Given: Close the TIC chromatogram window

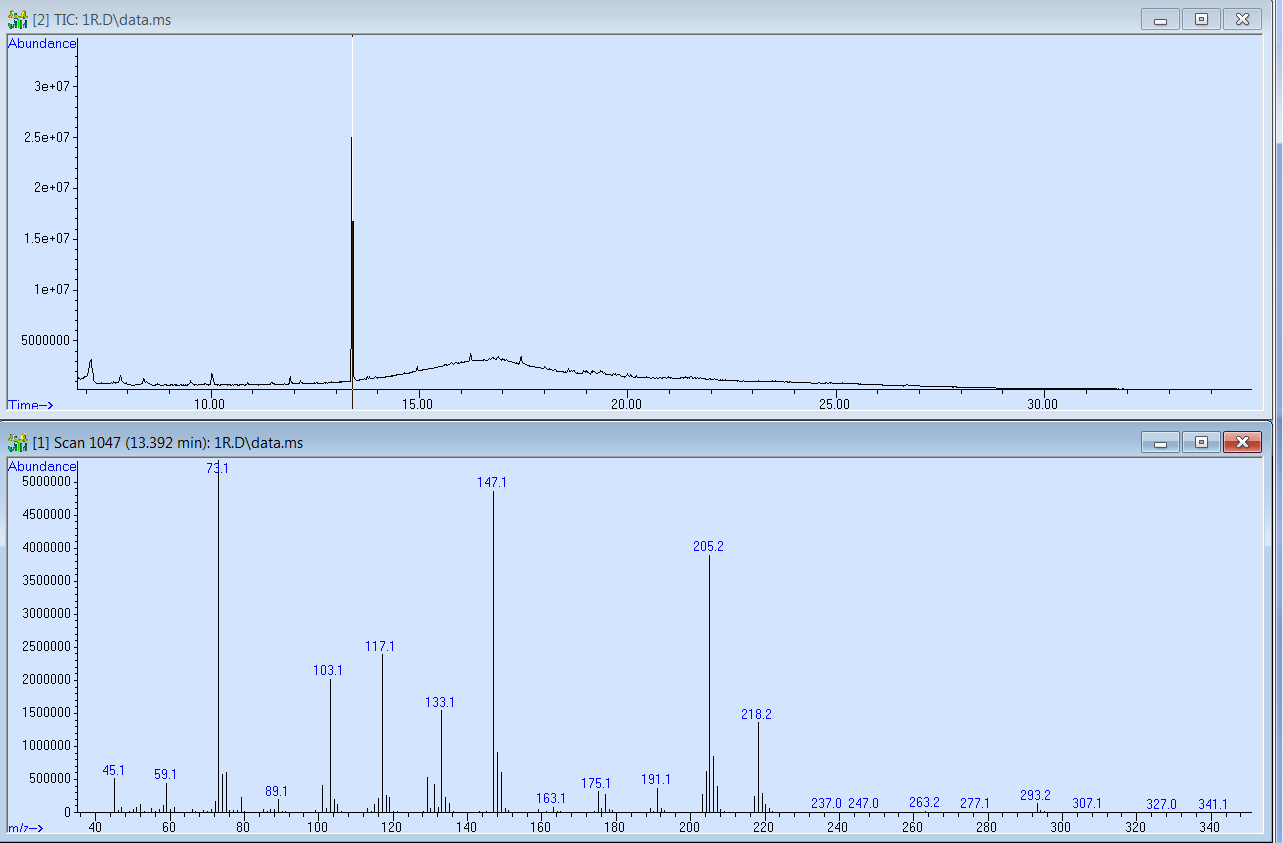Looking at the screenshot, I should tap(1242, 19).
